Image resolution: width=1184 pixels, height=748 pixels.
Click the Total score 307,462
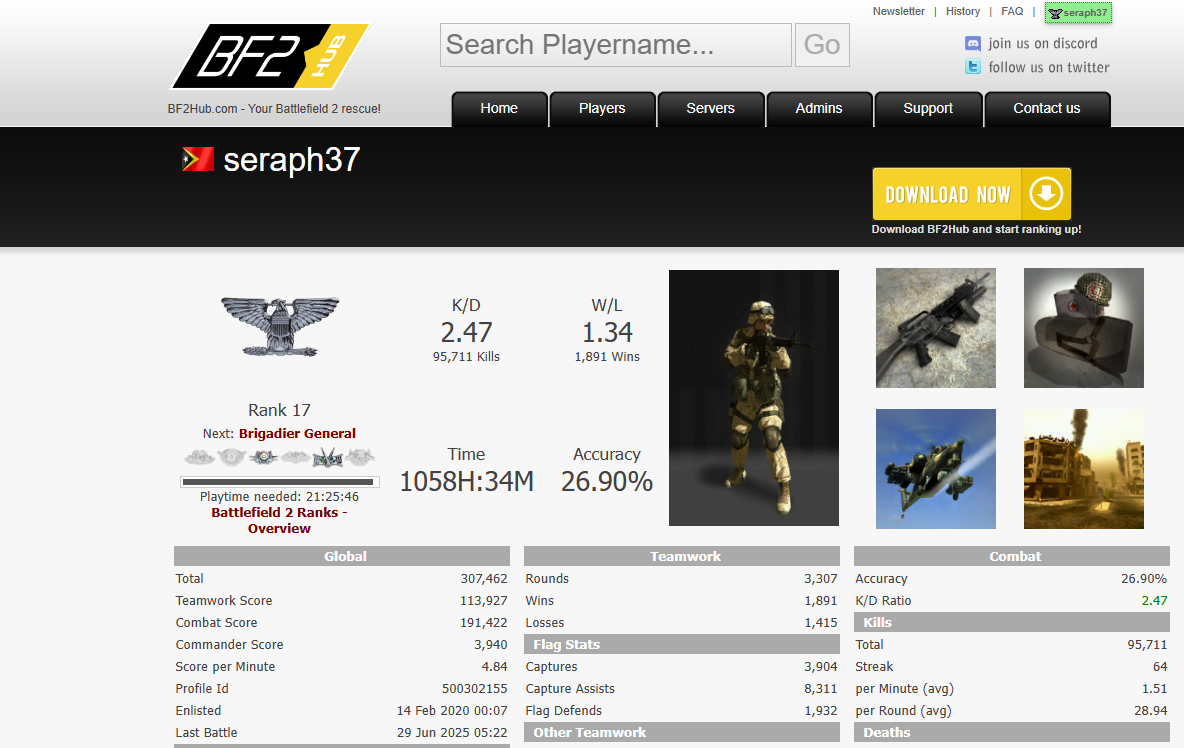(484, 579)
